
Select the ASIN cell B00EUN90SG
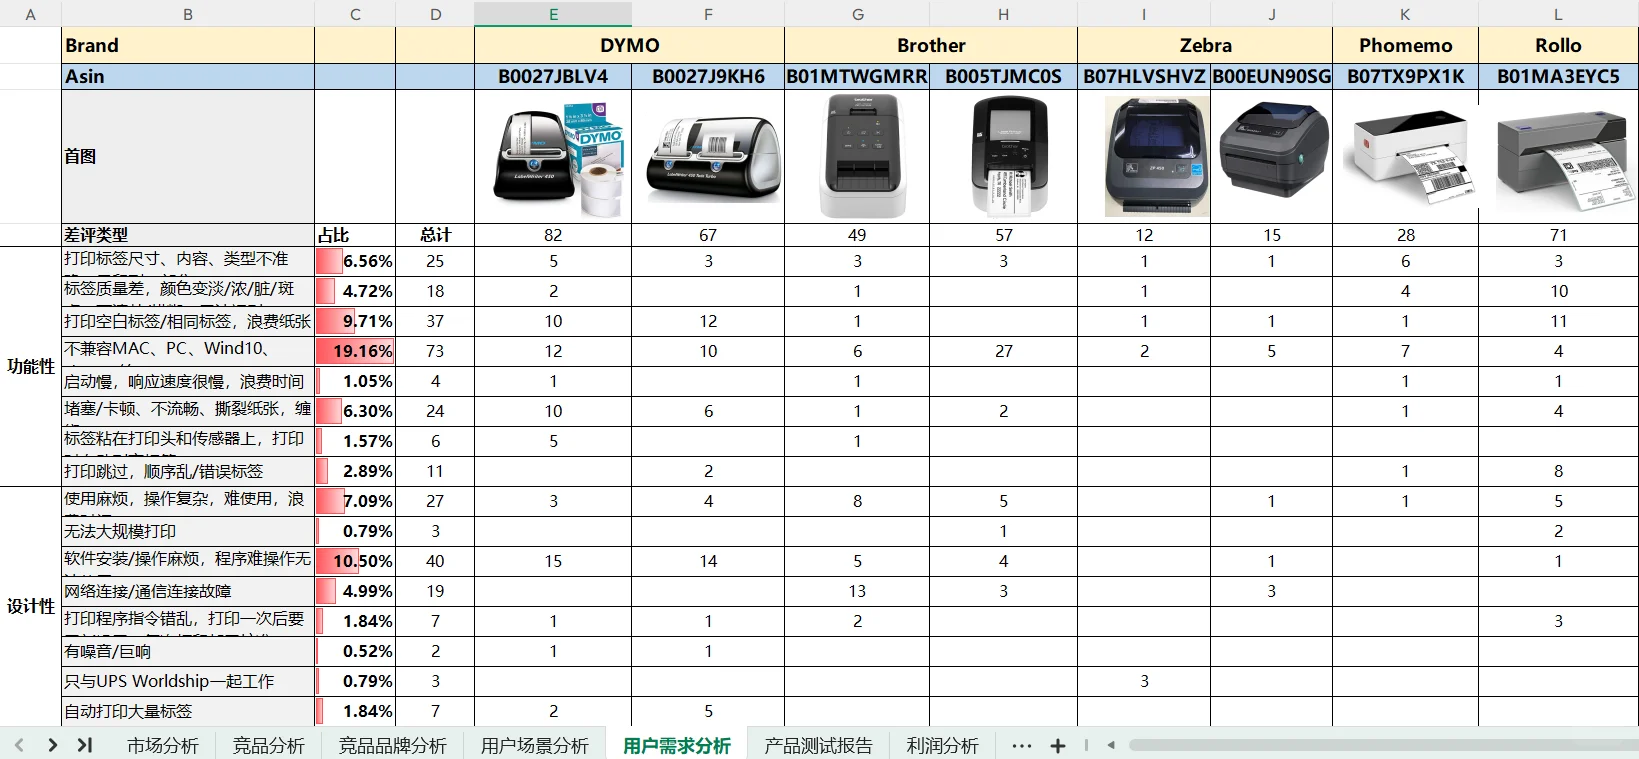(x=1271, y=77)
